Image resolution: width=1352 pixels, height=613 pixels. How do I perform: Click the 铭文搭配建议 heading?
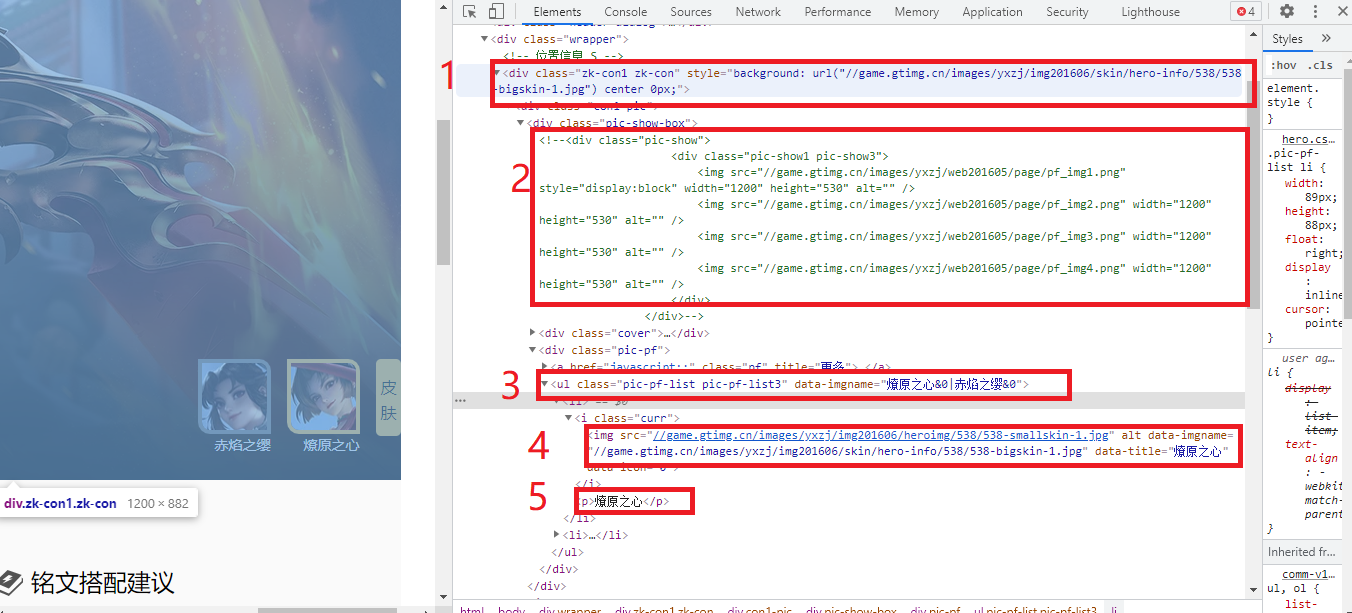(102, 582)
